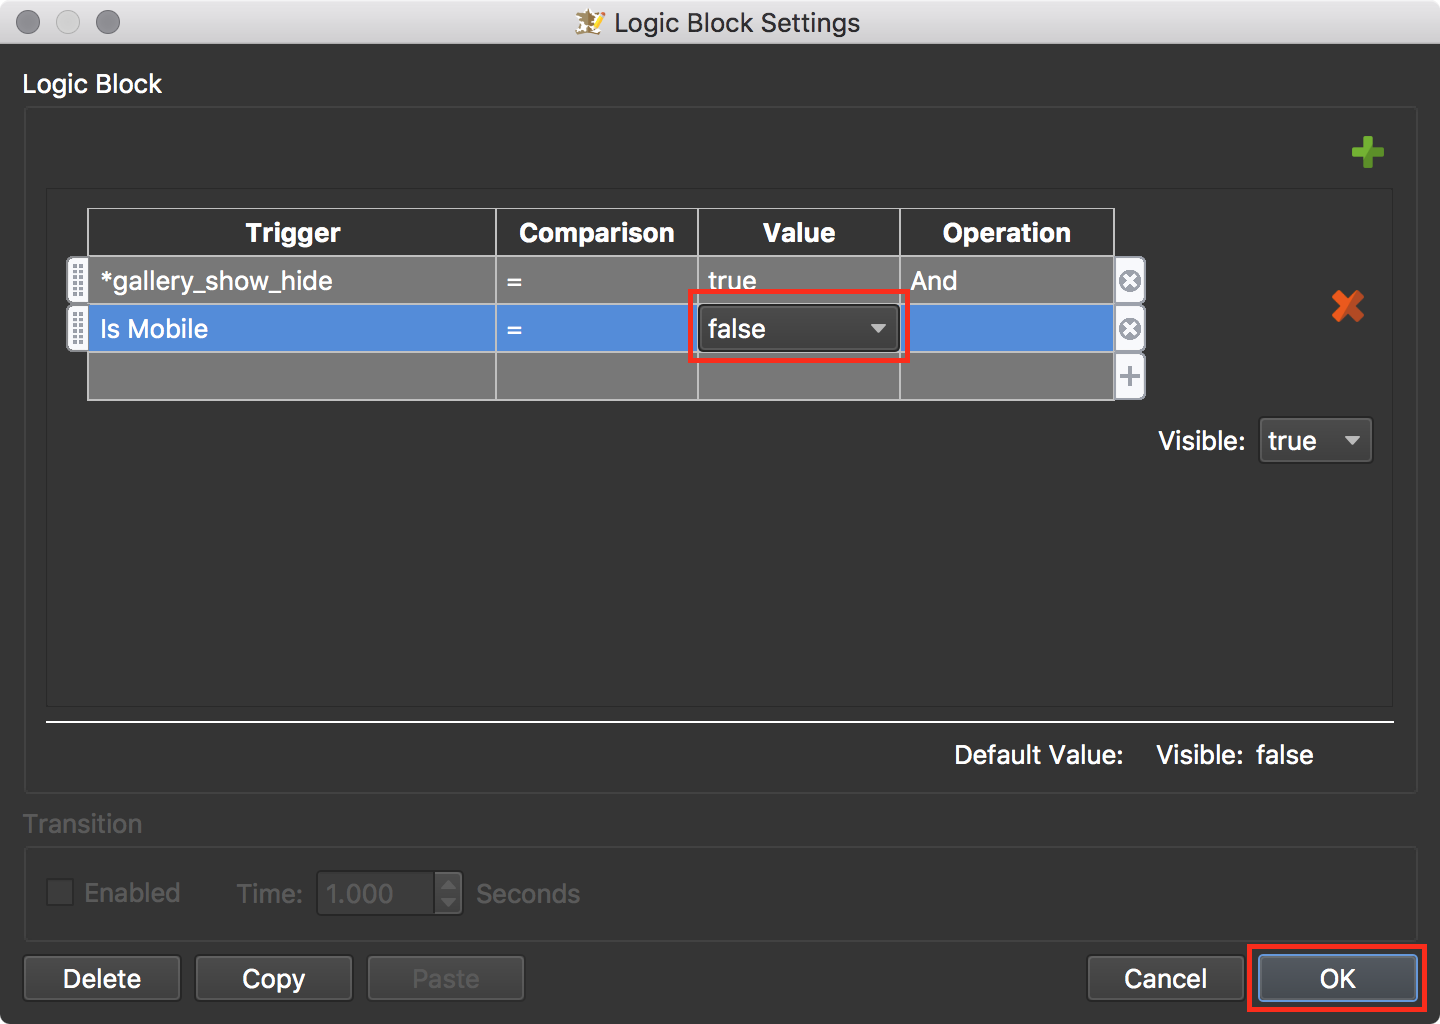Click the Trigger column header
This screenshot has width=1440, height=1024.
click(x=292, y=233)
